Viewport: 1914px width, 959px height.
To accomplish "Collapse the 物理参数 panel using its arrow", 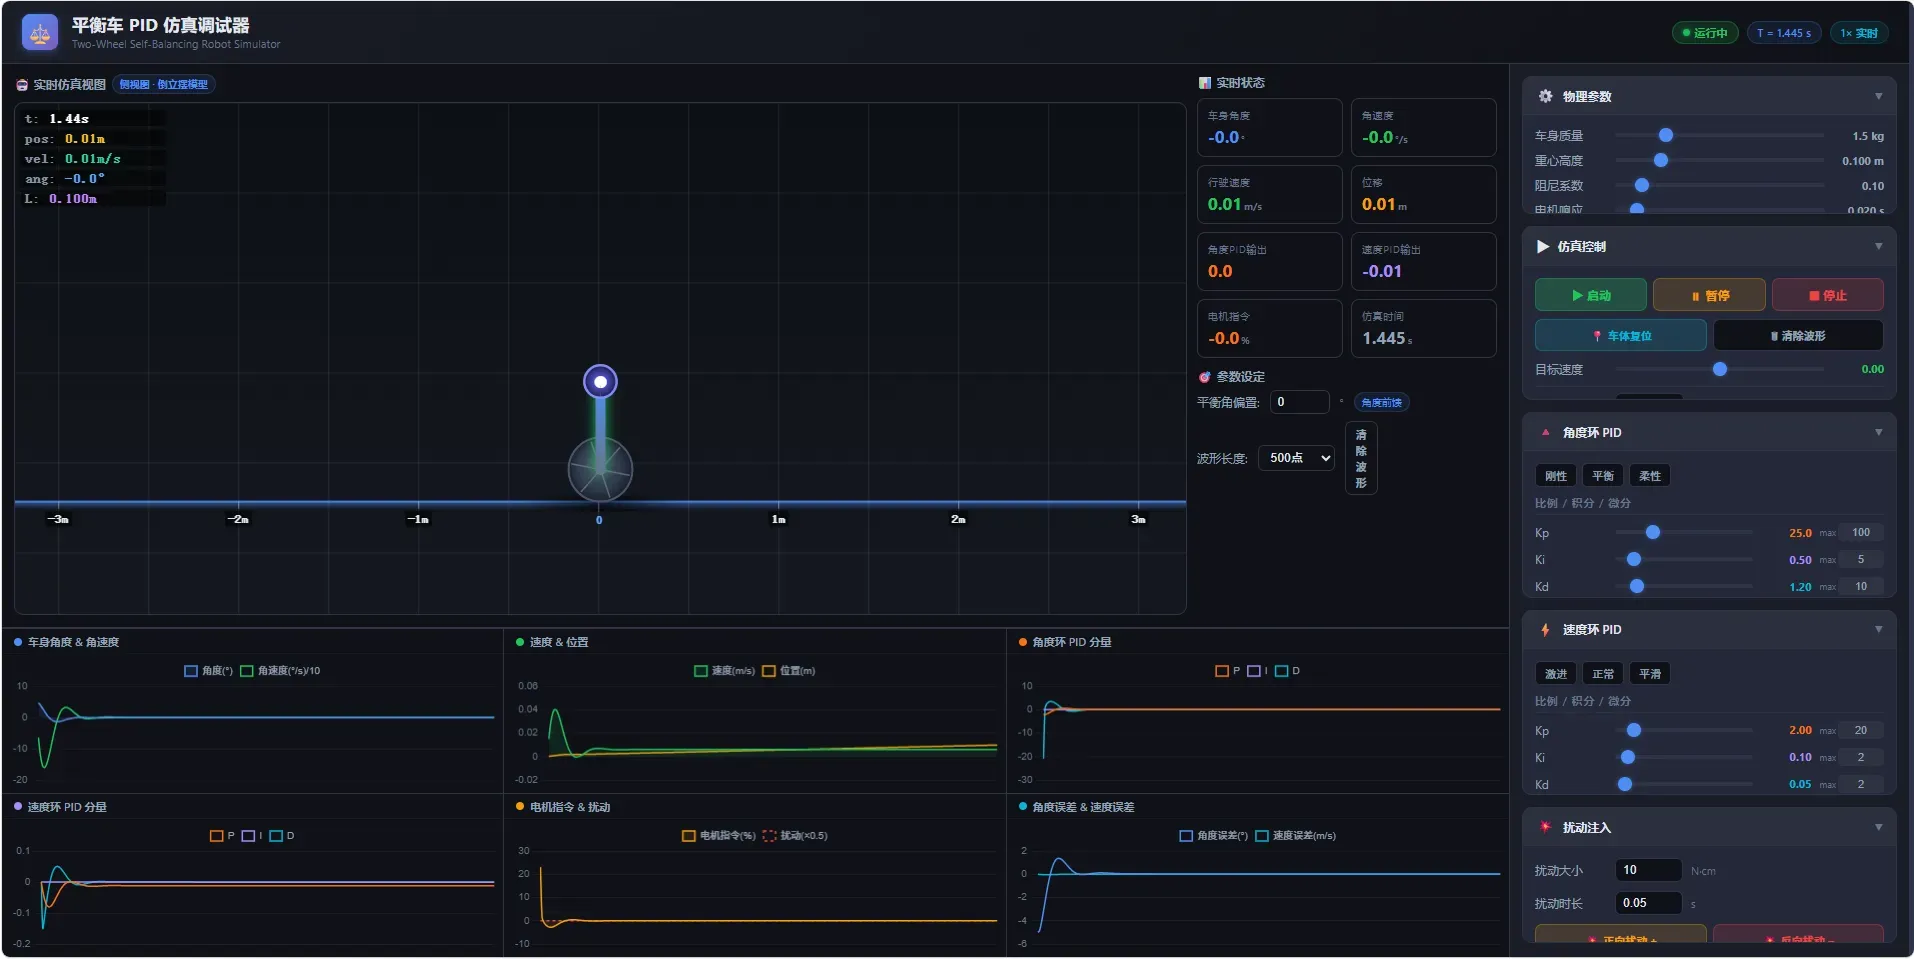I will point(1878,96).
